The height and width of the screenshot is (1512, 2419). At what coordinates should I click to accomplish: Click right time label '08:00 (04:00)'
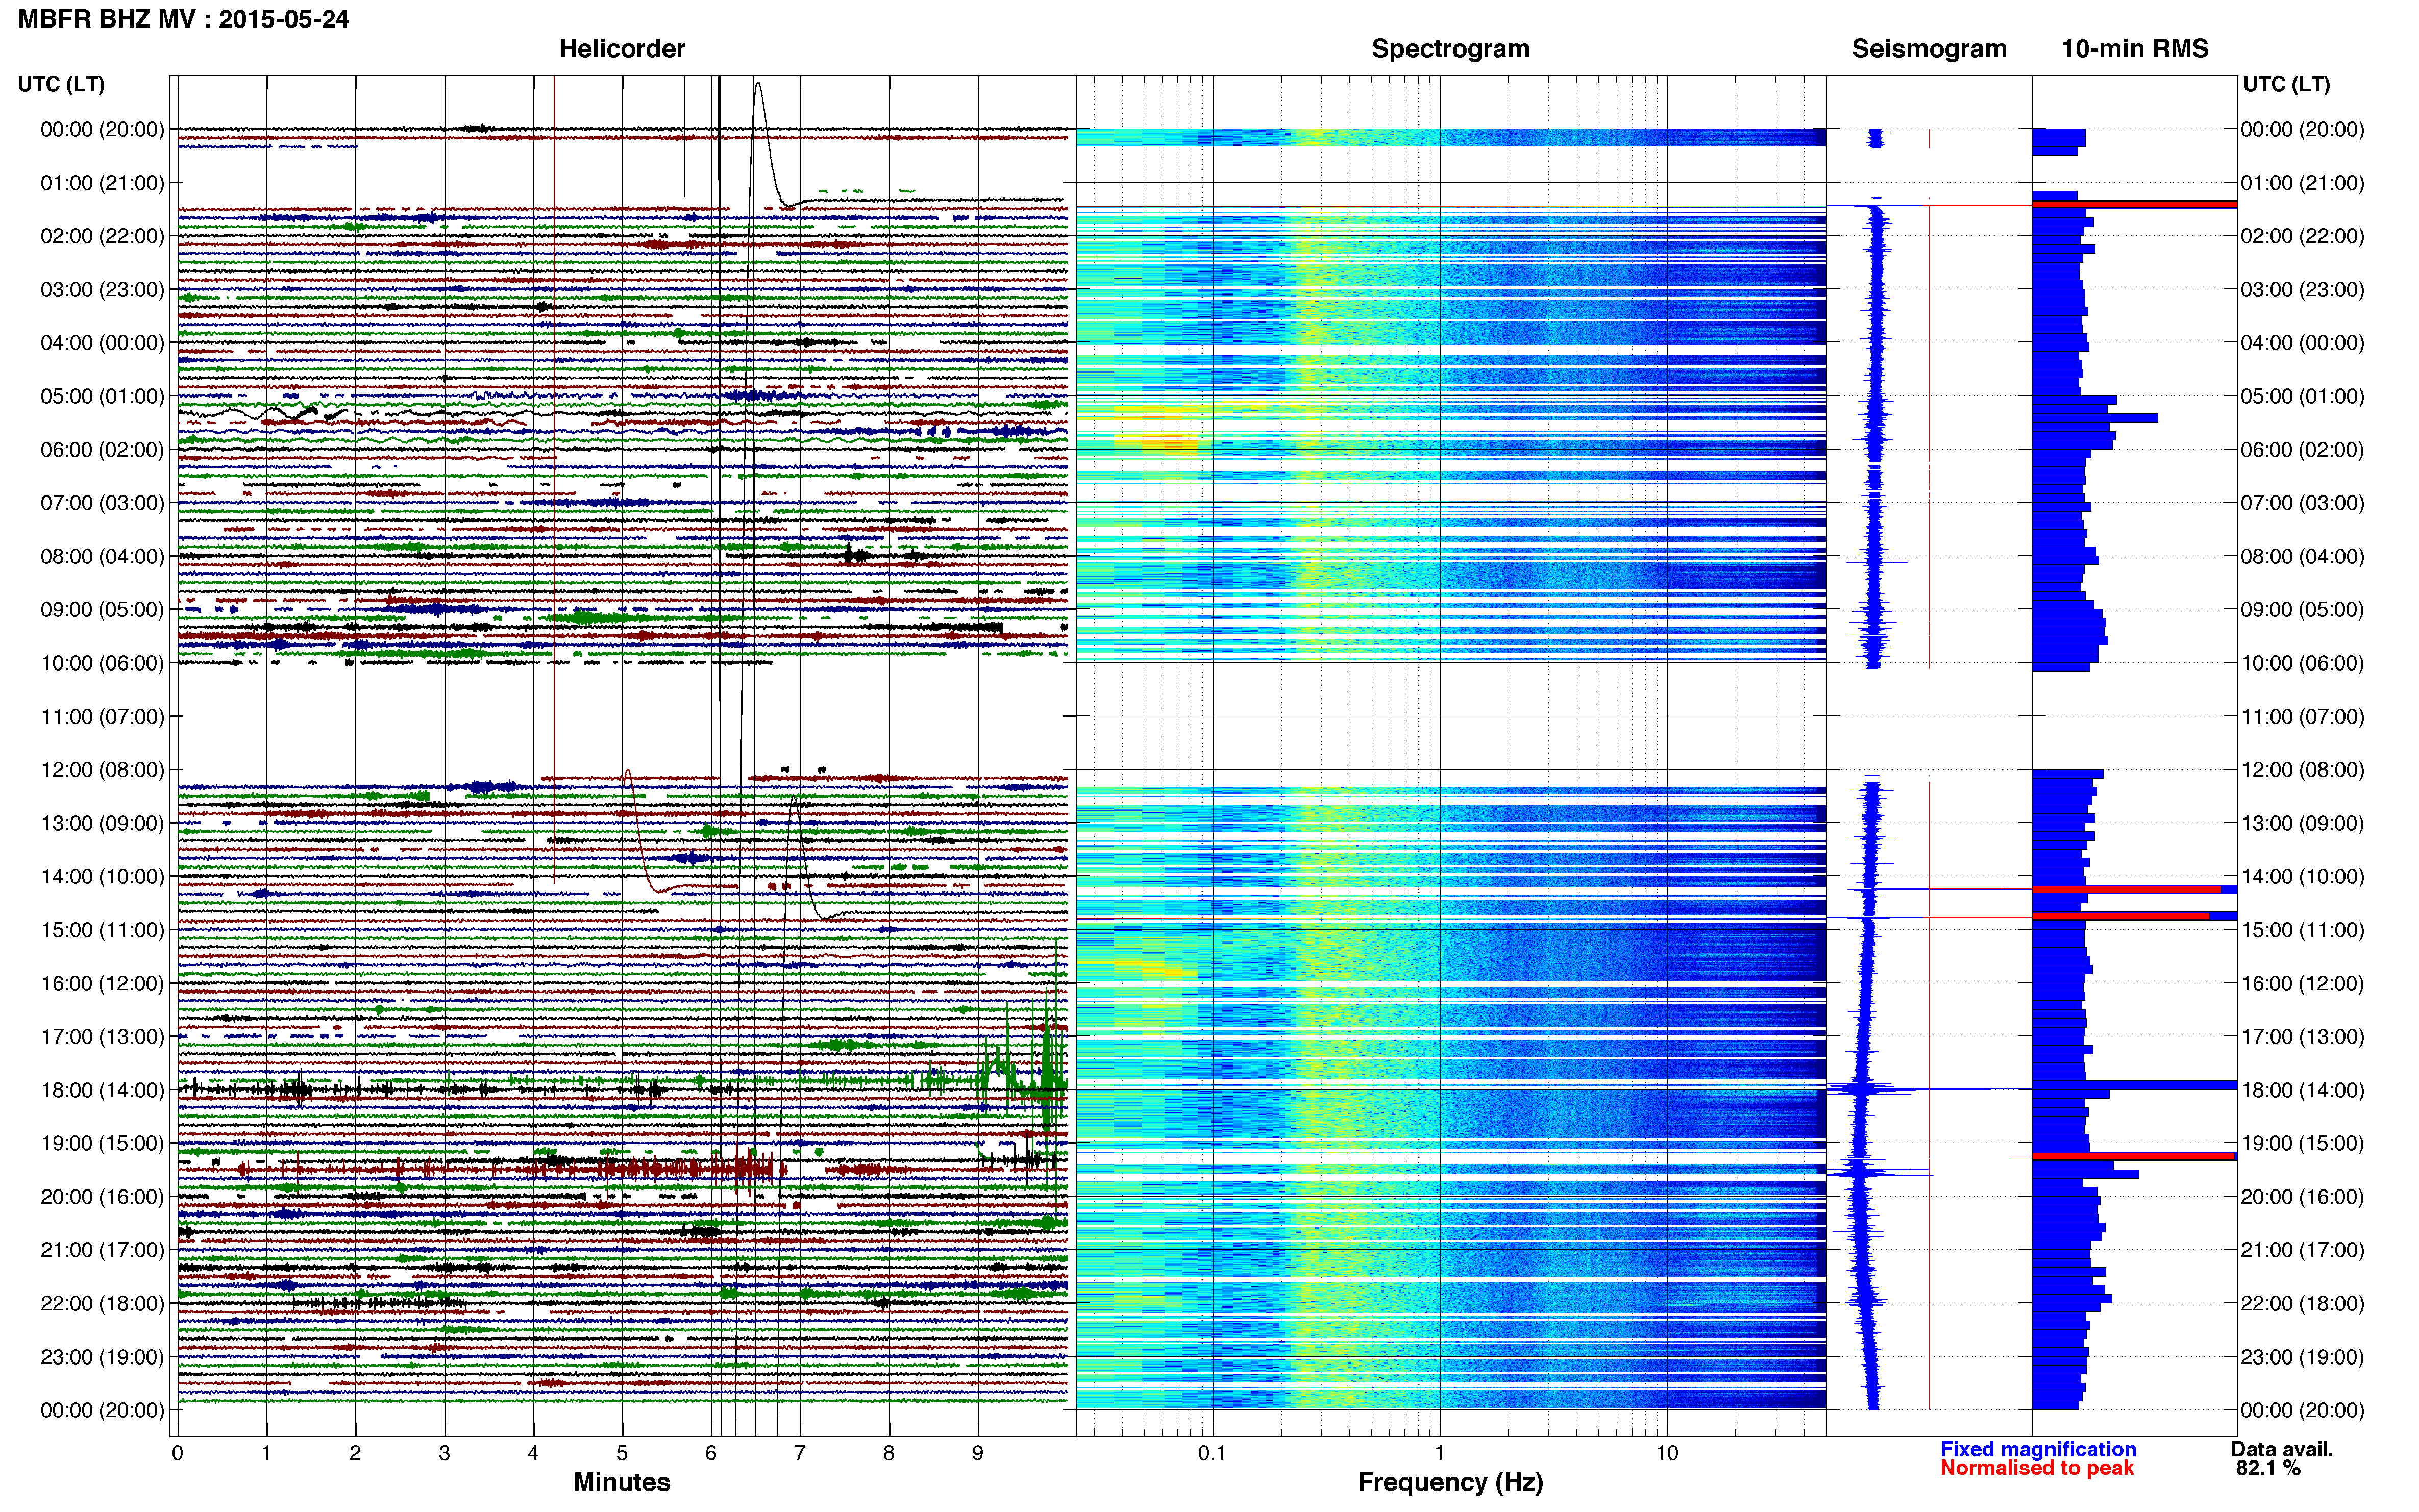pyautogui.click(x=2302, y=556)
